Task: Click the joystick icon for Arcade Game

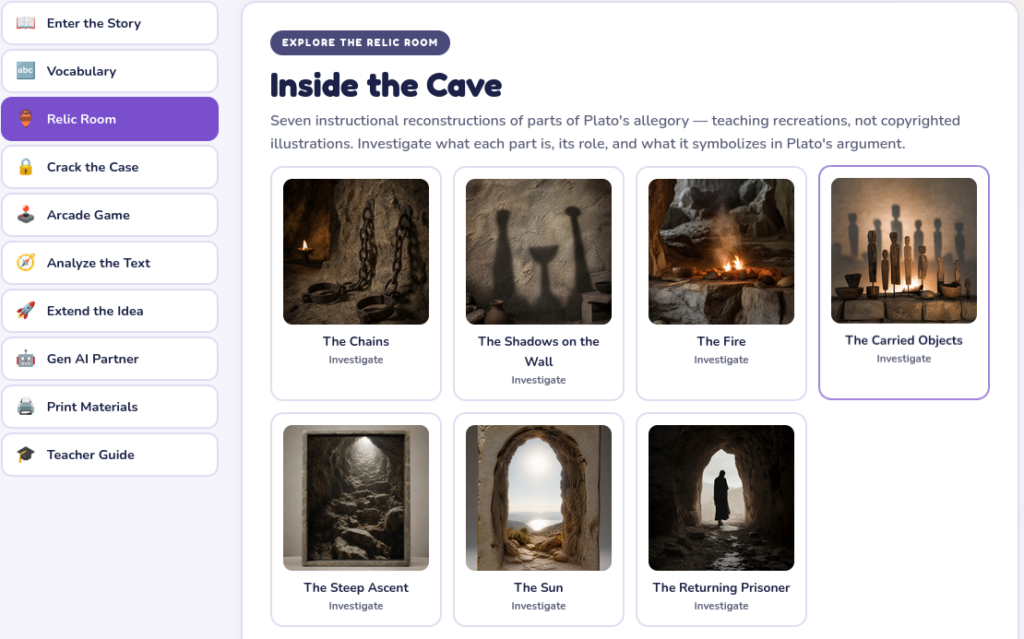Action: [x=25, y=214]
